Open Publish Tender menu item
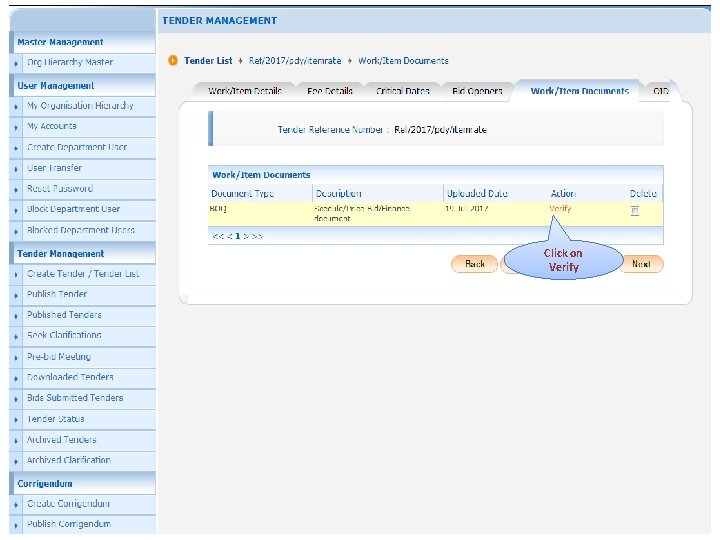 pos(57,294)
